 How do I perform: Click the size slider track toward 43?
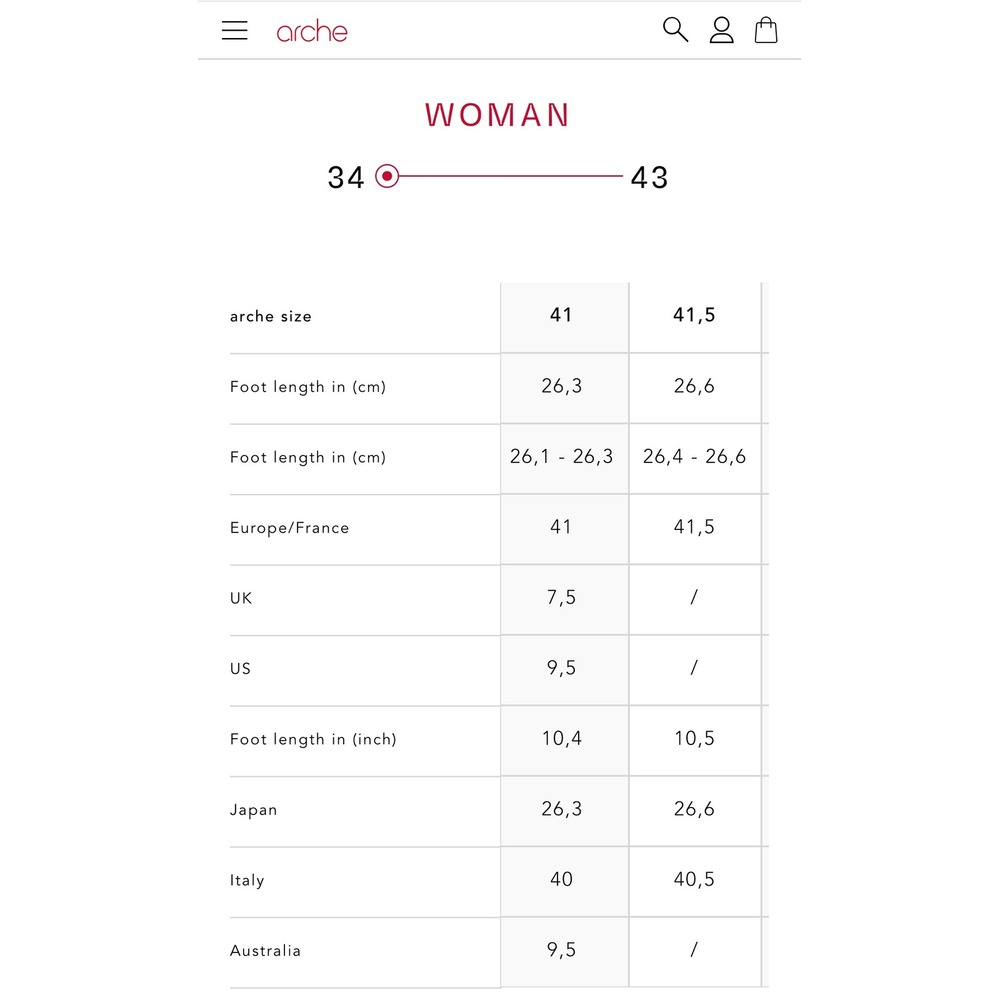click(510, 176)
